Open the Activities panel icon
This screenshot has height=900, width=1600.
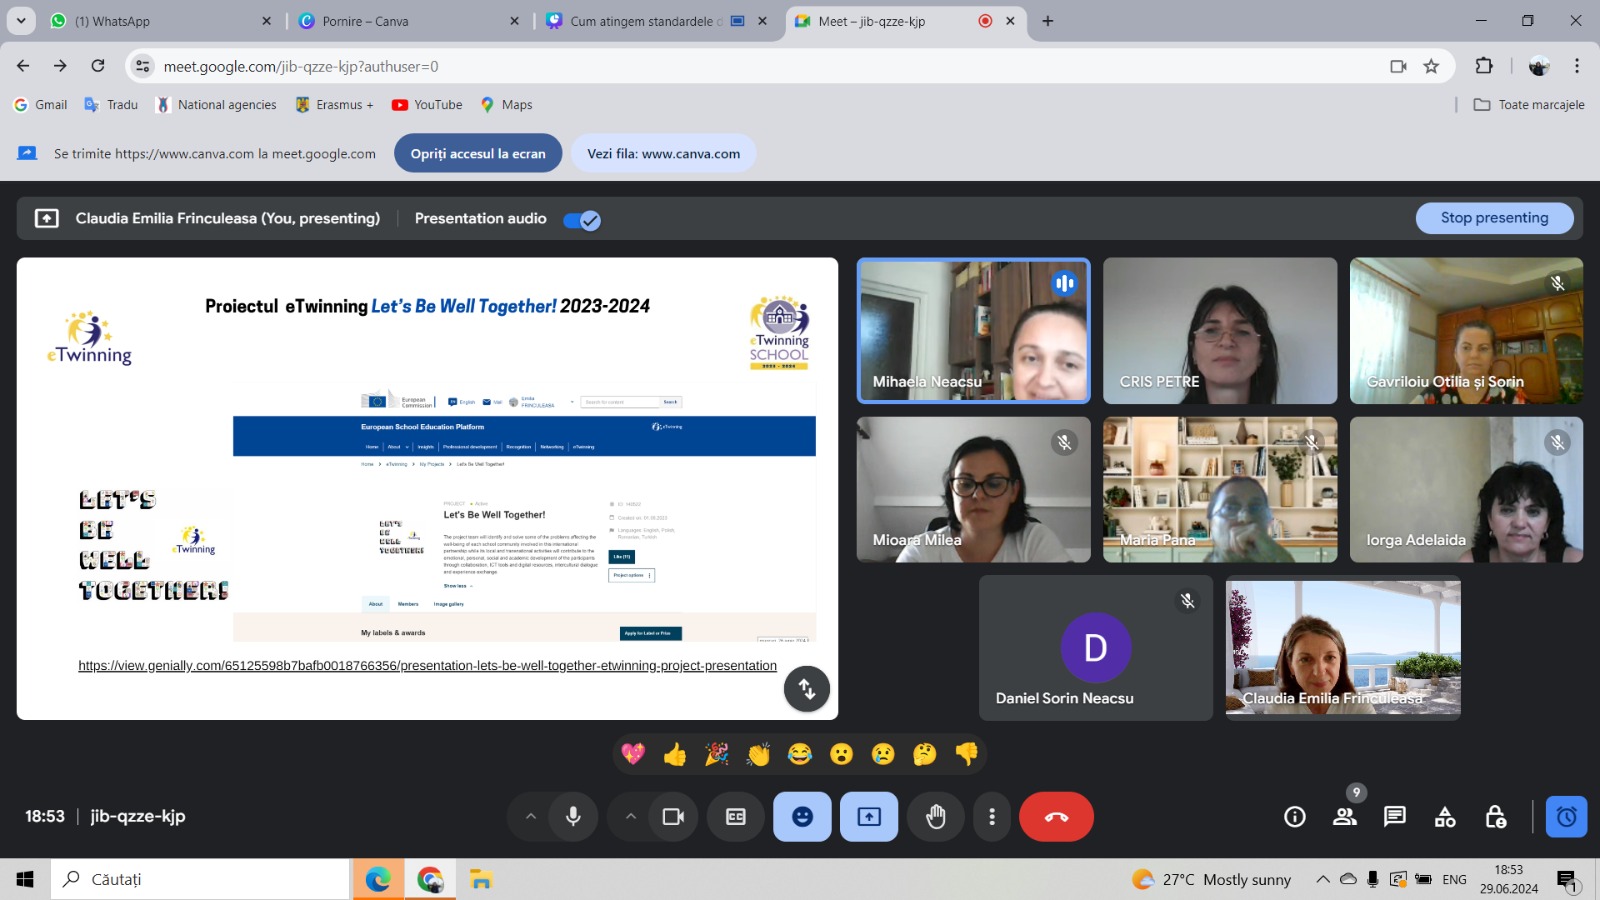tap(1445, 817)
